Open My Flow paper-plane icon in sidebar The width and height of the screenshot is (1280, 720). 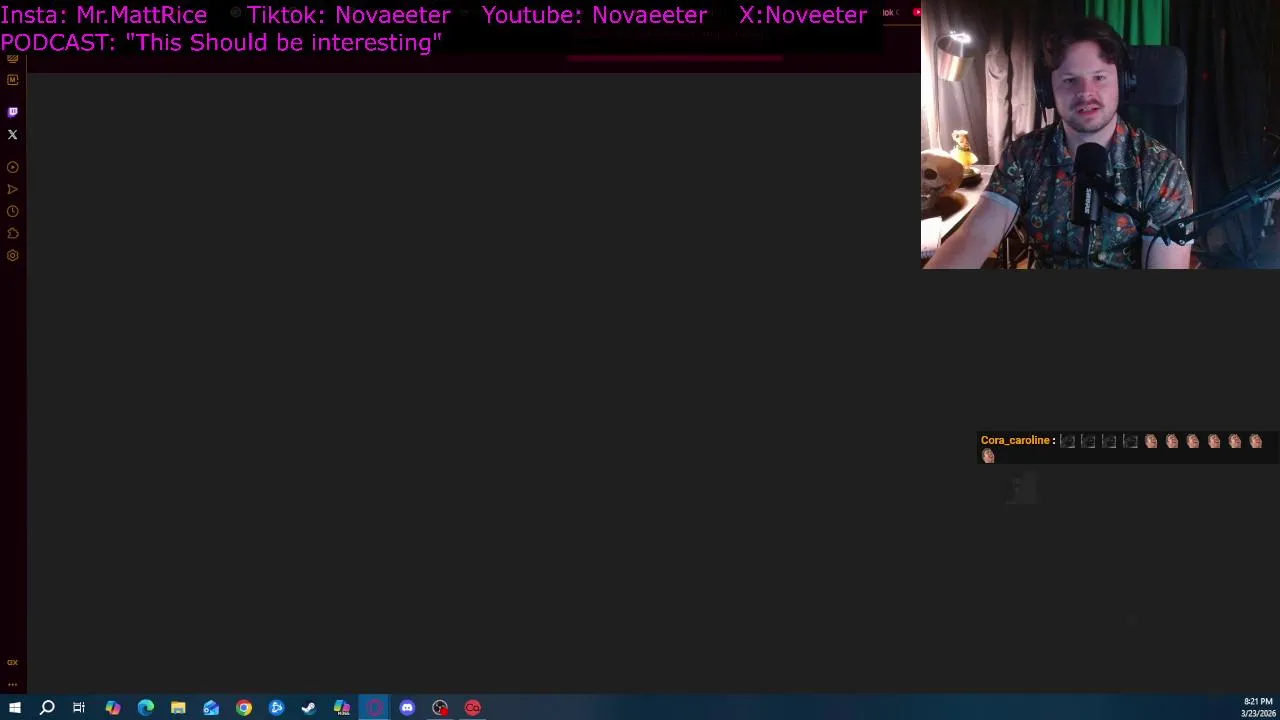13,189
